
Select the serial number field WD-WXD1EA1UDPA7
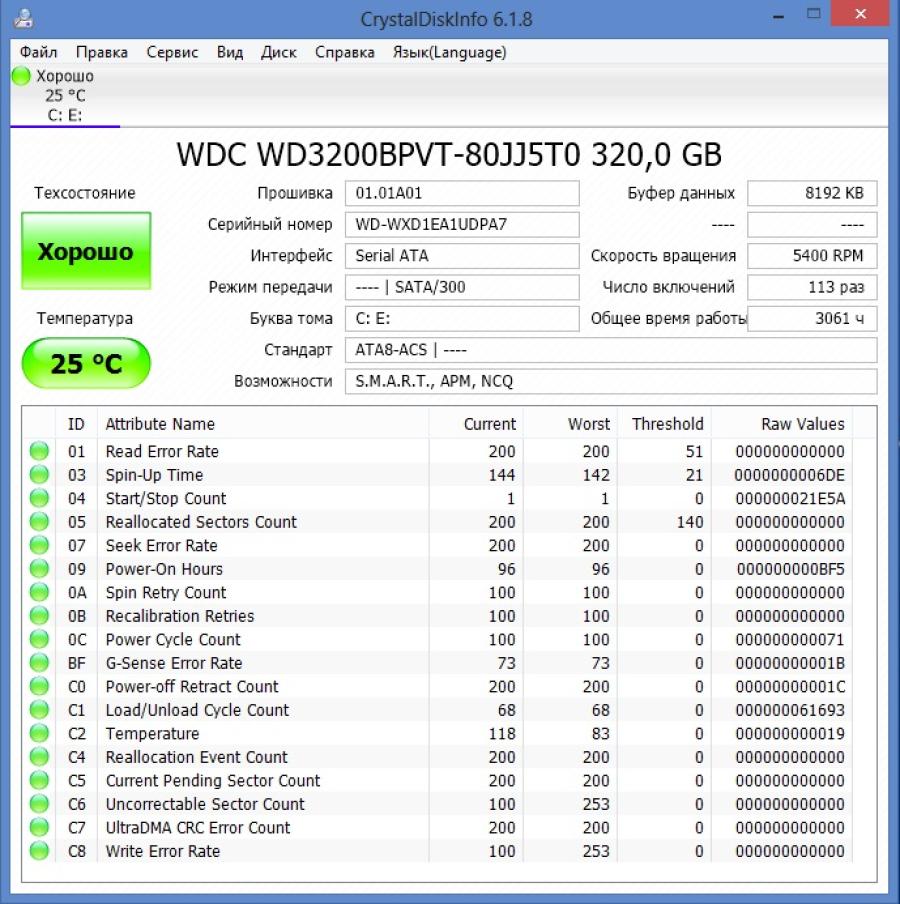[462, 224]
